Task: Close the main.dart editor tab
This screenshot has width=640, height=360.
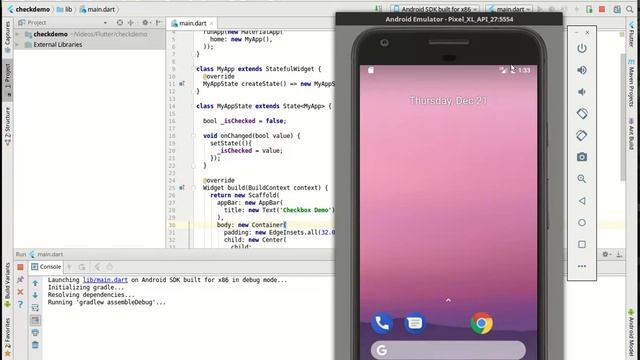Action: [211, 23]
